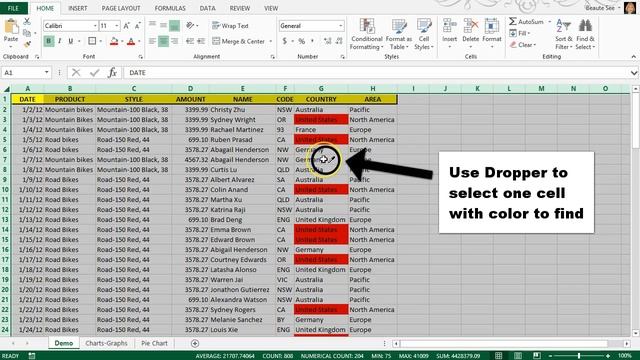Open the Pie Chart sheet tab
Viewport: 640px width, 360px height.
coord(154,343)
